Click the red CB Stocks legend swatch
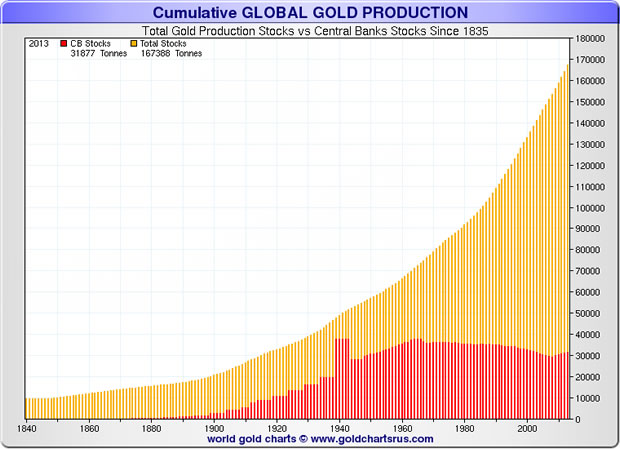 64,45
